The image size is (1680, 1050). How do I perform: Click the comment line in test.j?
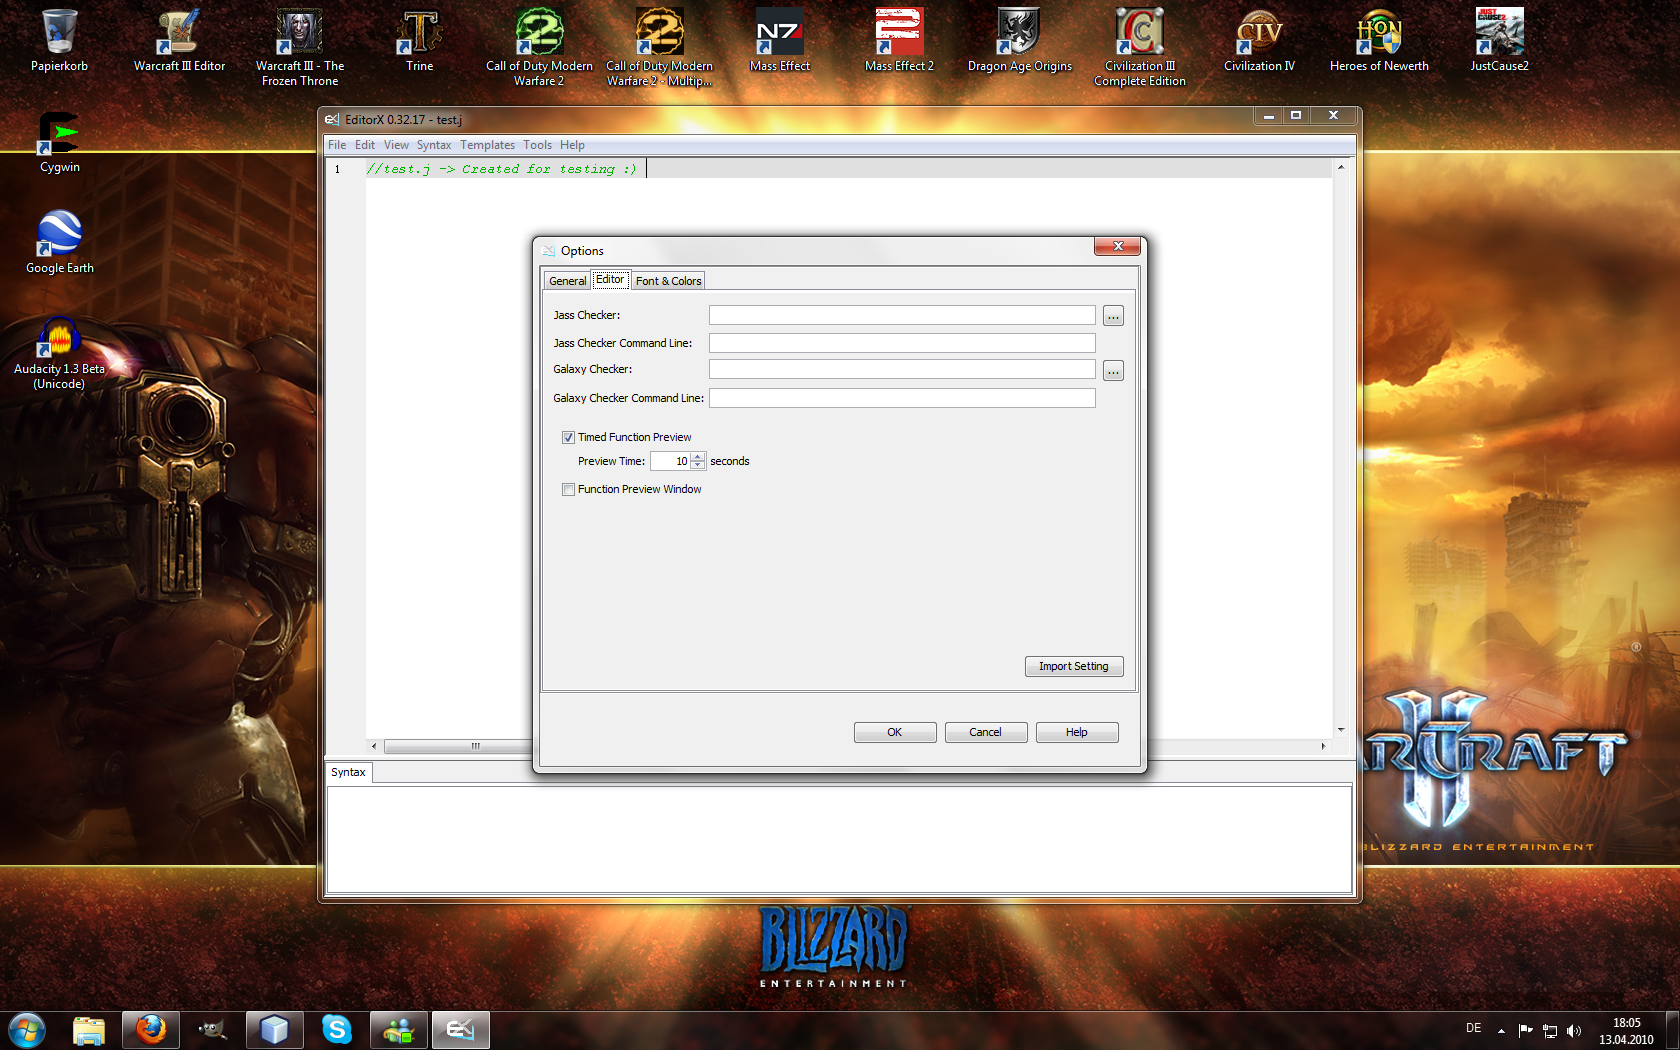pyautogui.click(x=502, y=169)
